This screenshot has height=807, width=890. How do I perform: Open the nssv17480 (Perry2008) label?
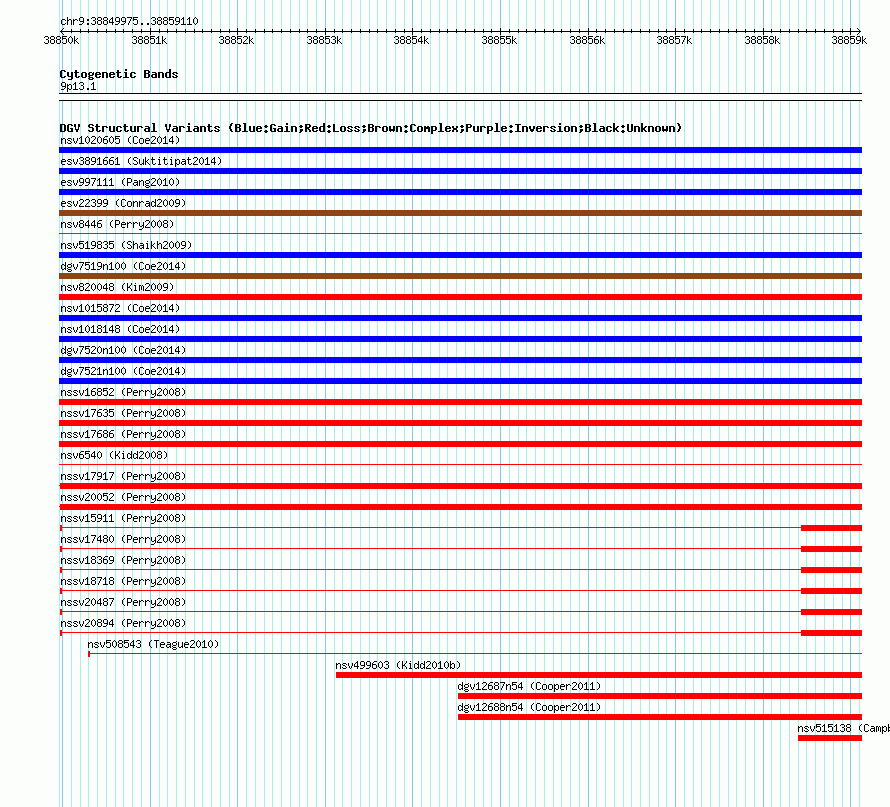123,539
